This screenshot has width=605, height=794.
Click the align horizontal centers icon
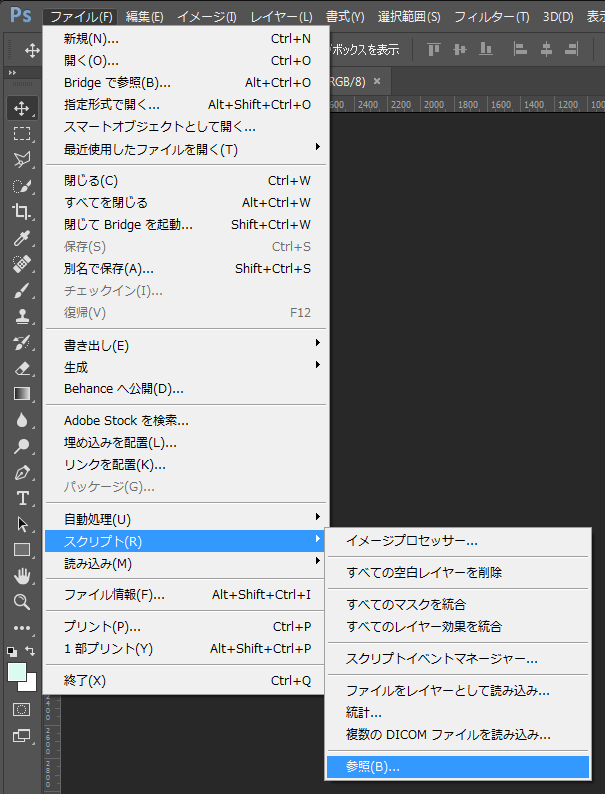(x=546, y=49)
